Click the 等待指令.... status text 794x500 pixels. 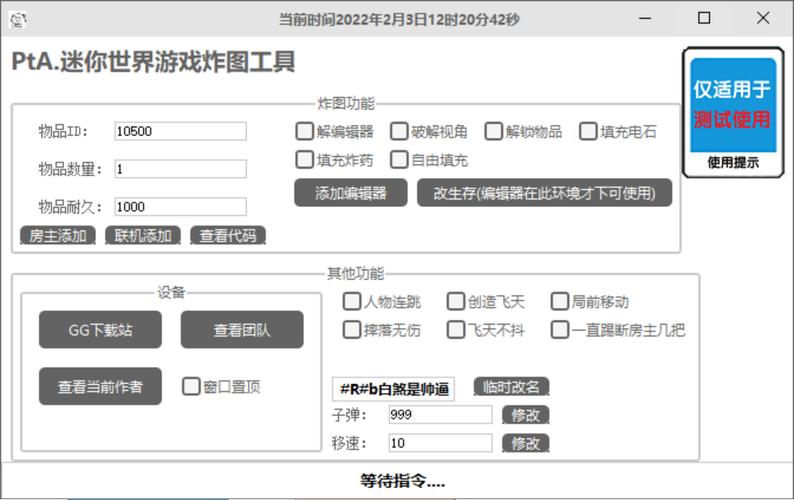coord(403,481)
